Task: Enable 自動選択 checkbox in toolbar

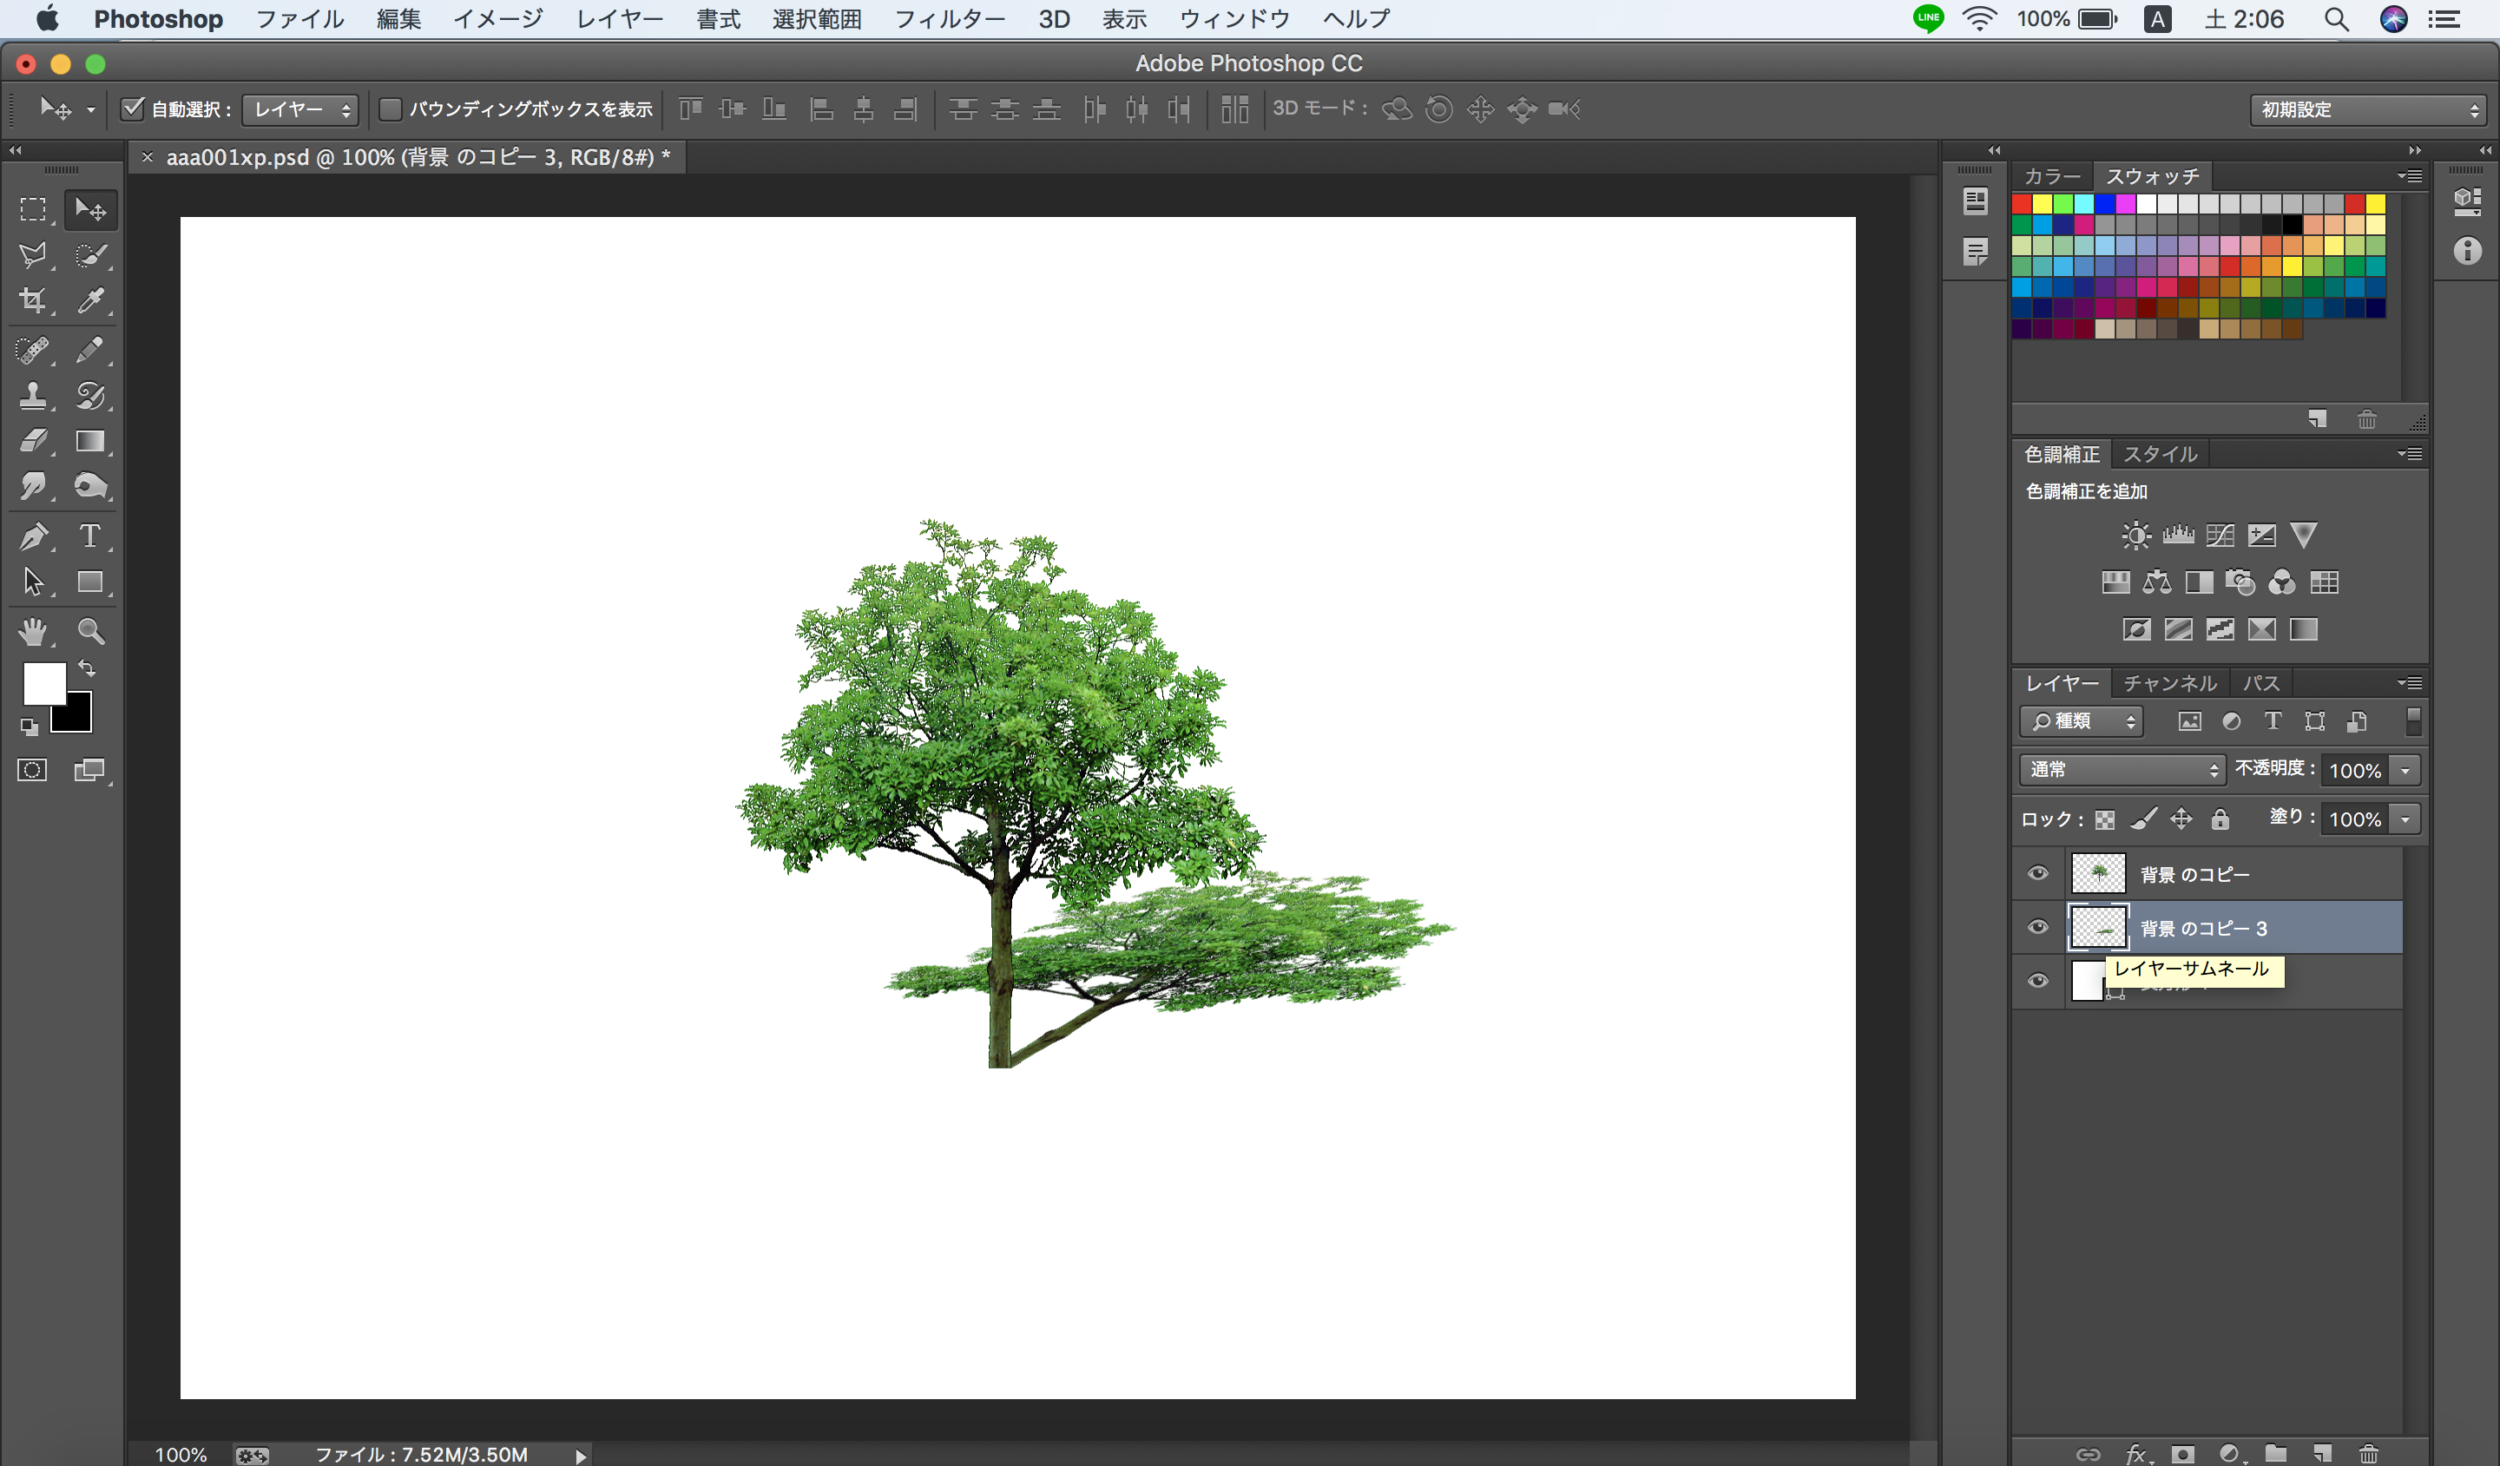Action: click(131, 108)
